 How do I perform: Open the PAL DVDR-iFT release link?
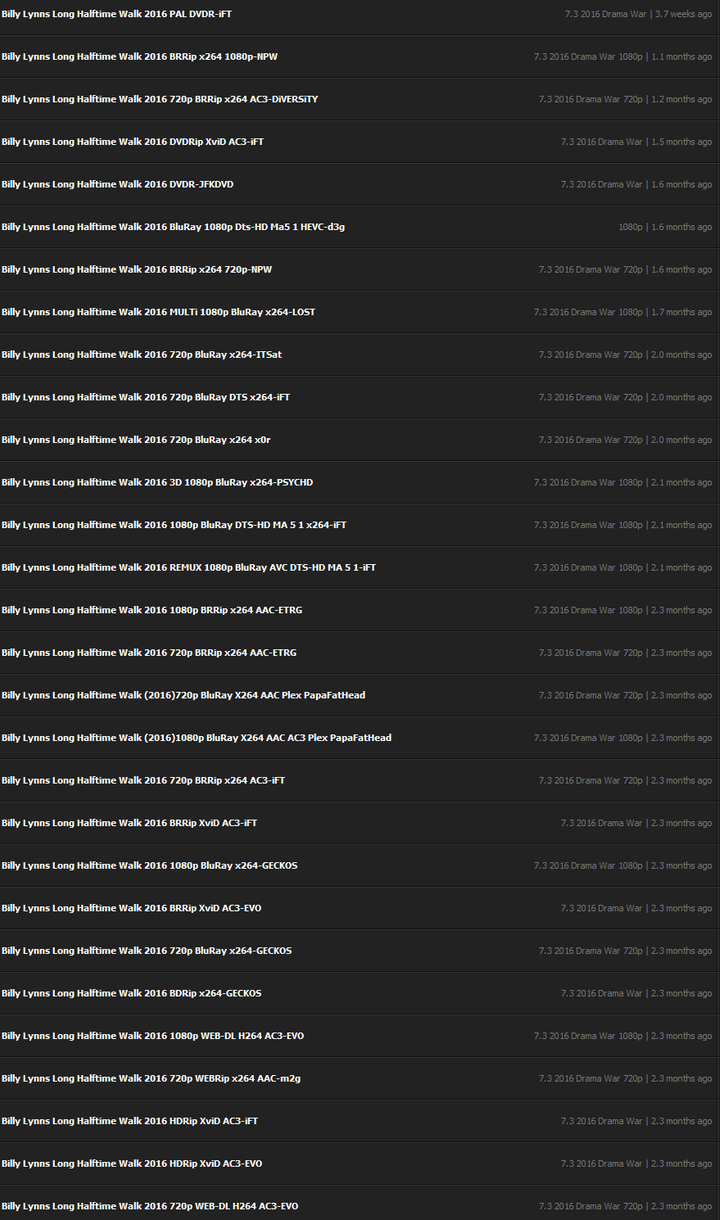[117, 14]
